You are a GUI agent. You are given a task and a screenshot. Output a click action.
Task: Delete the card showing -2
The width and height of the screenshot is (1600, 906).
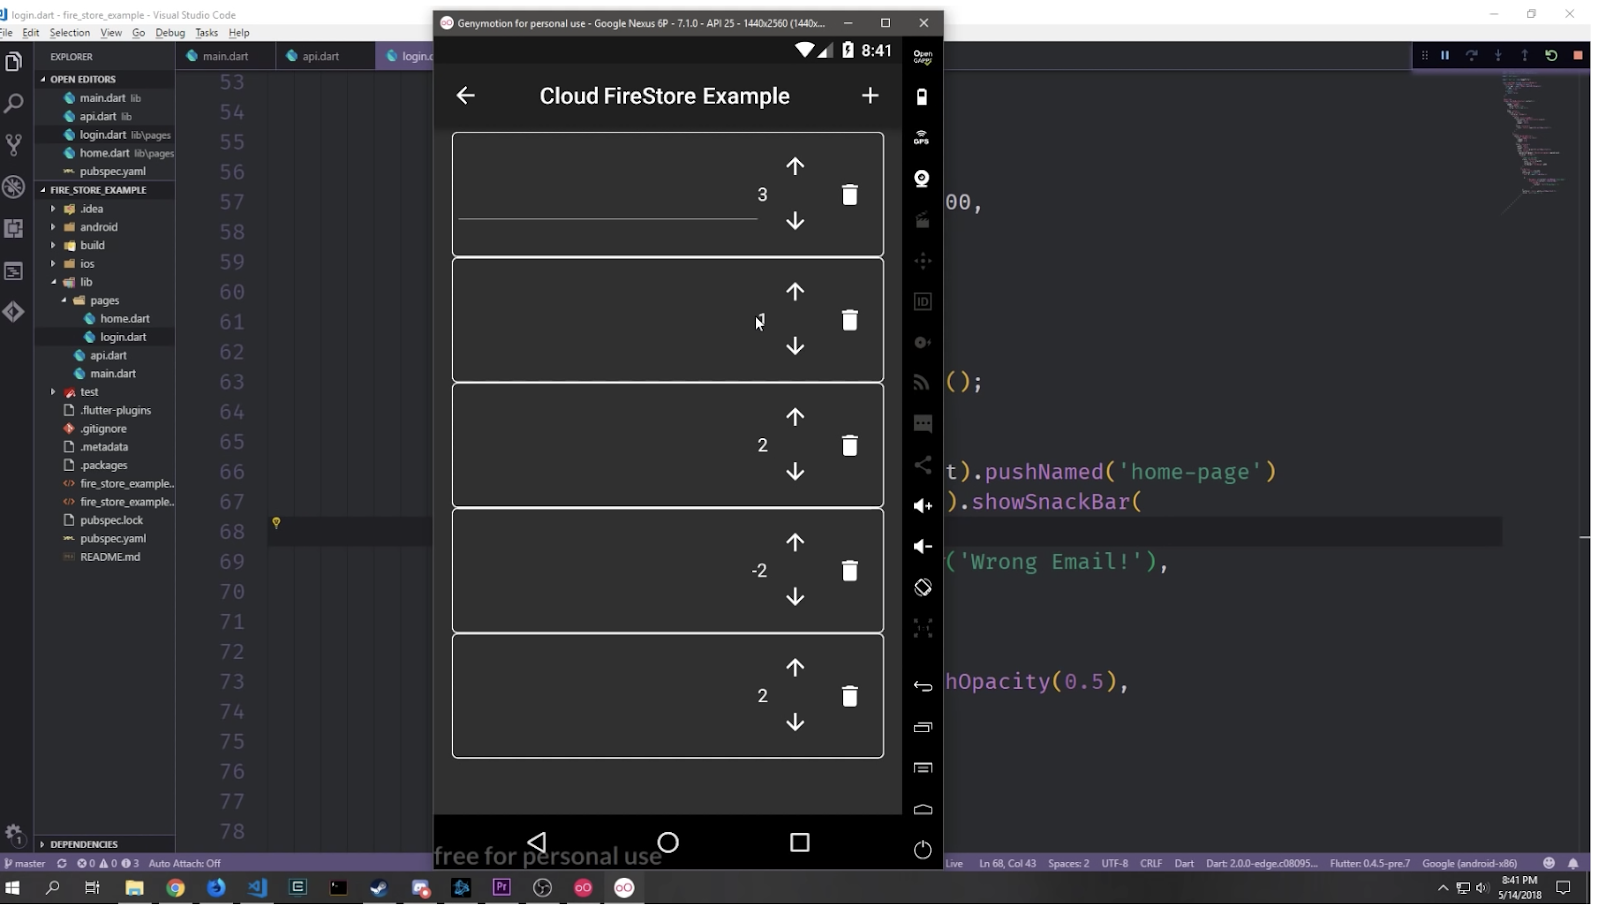point(850,570)
